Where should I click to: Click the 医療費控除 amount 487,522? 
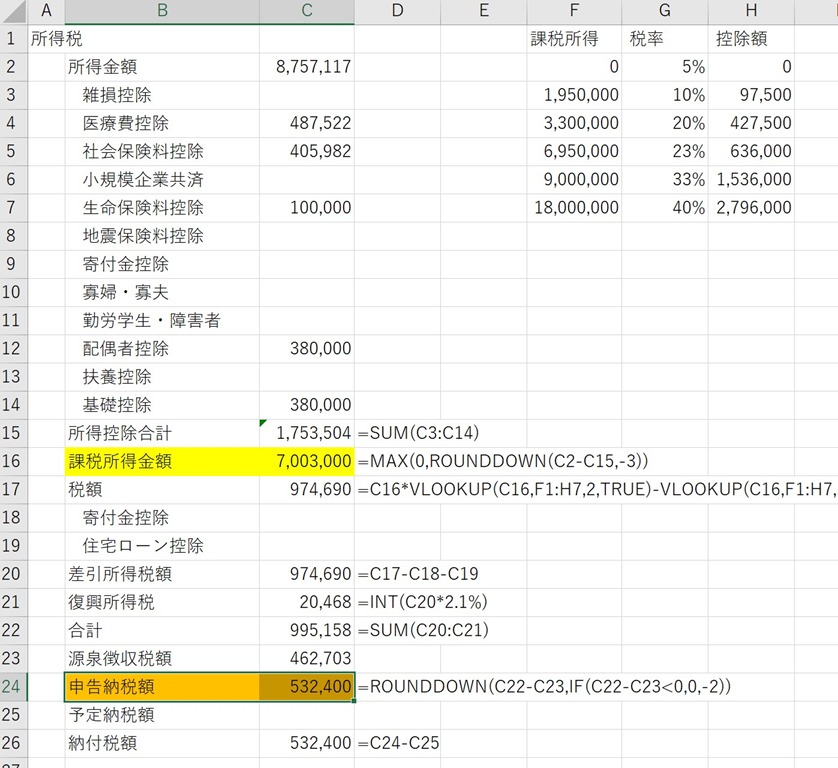pyautogui.click(x=306, y=123)
